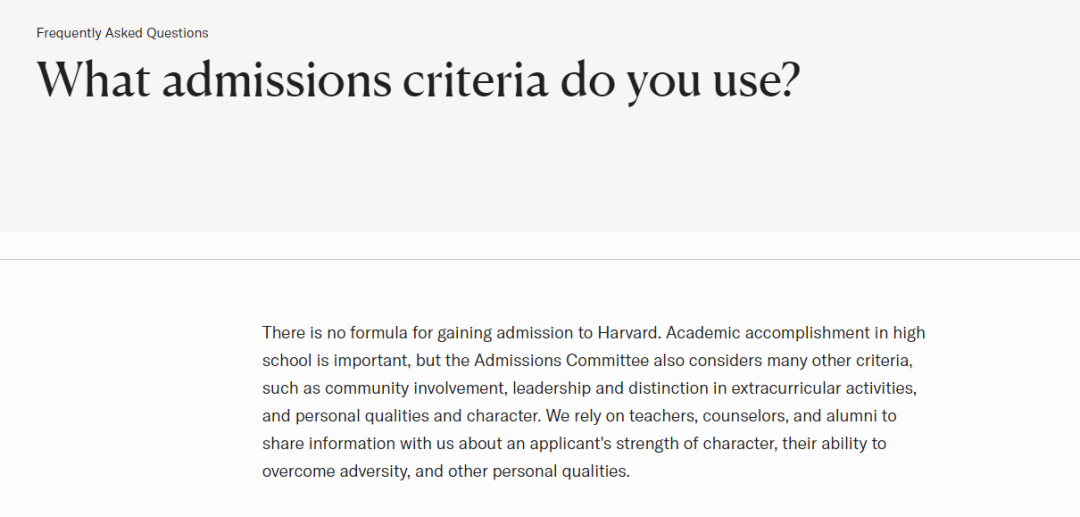
Task: Click the word 'high' ending the first line
Action: click(909, 333)
